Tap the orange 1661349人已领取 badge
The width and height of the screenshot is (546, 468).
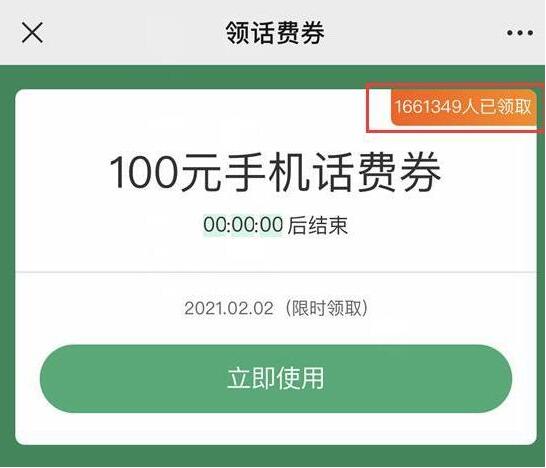(x=464, y=107)
